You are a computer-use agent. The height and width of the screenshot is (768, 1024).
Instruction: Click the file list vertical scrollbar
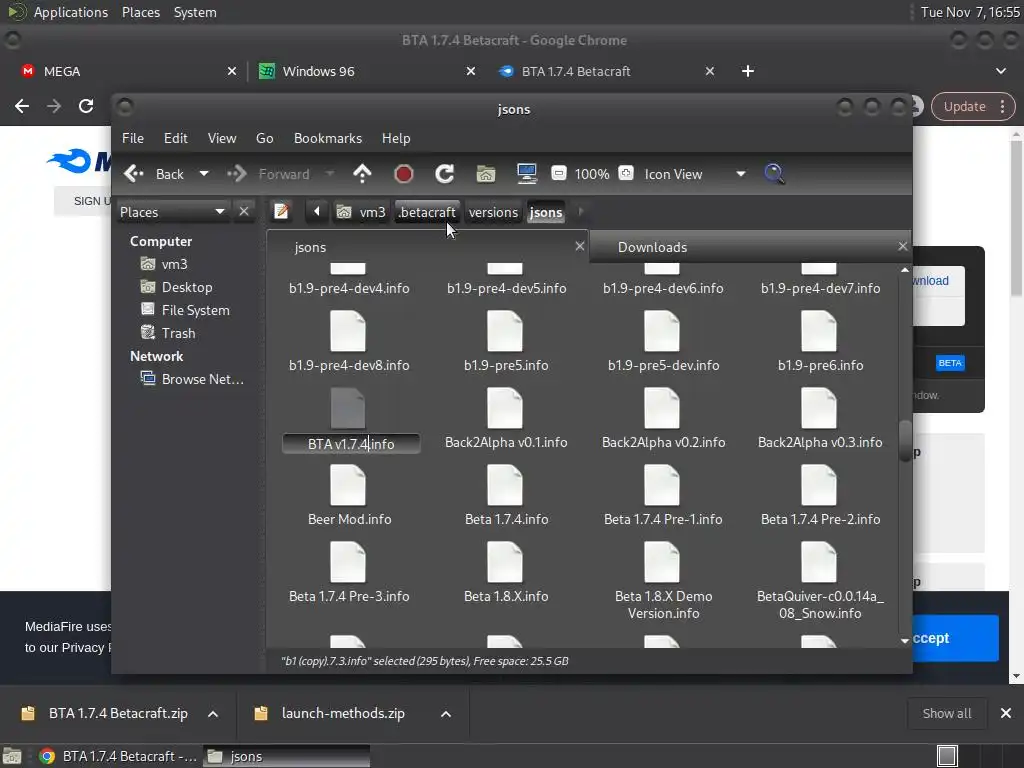pos(904,441)
